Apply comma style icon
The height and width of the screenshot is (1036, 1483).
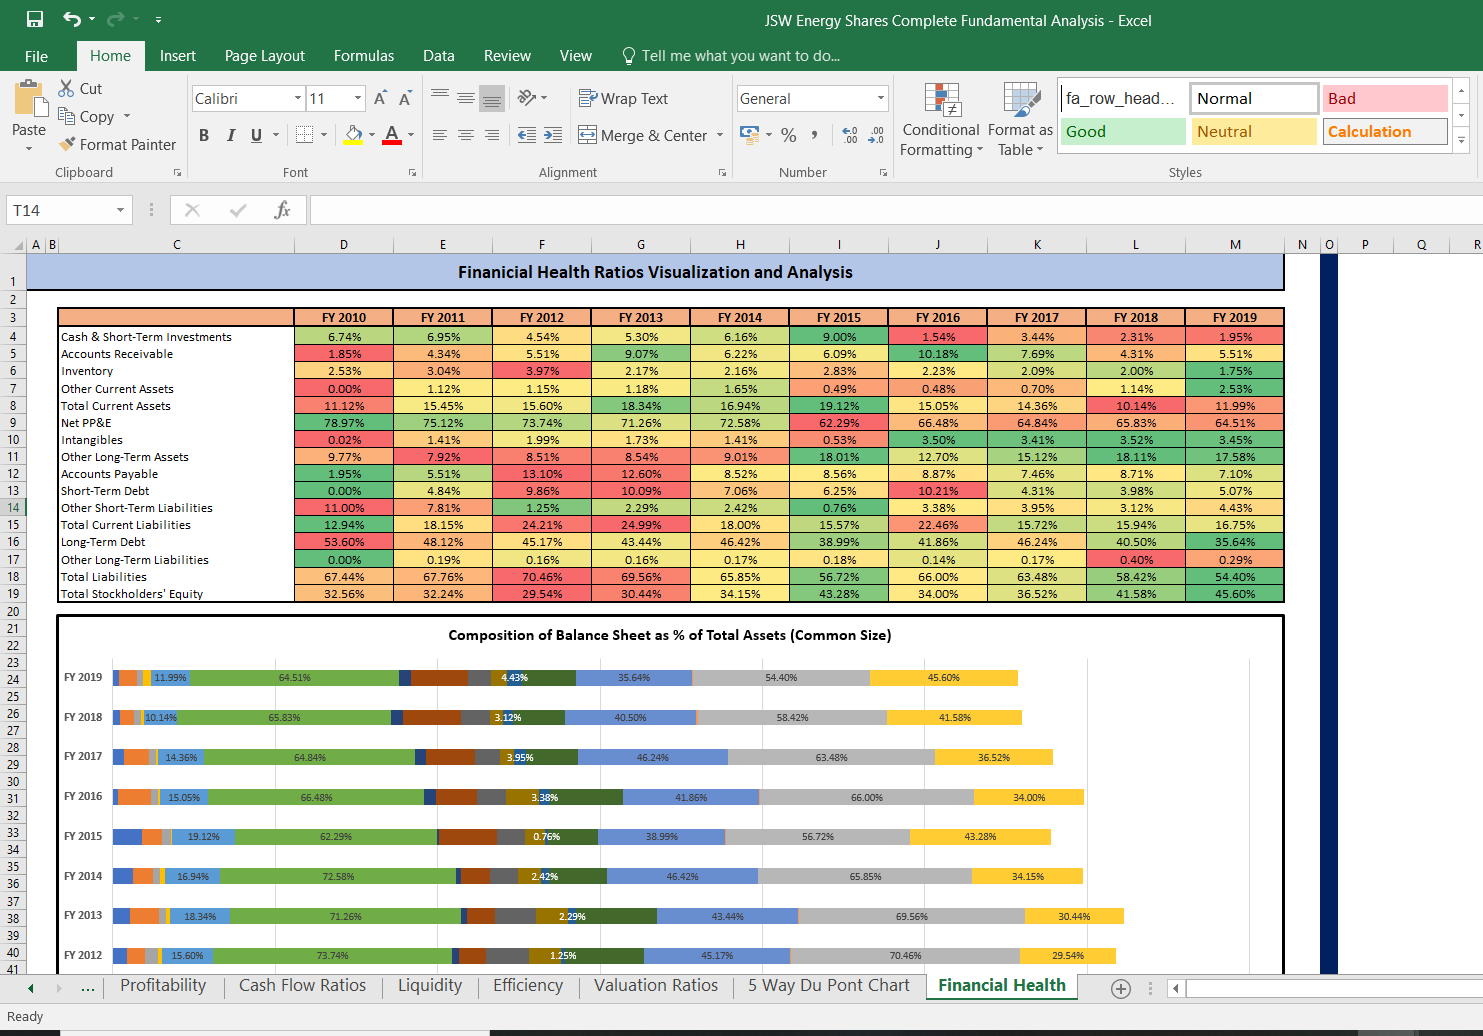pos(815,135)
